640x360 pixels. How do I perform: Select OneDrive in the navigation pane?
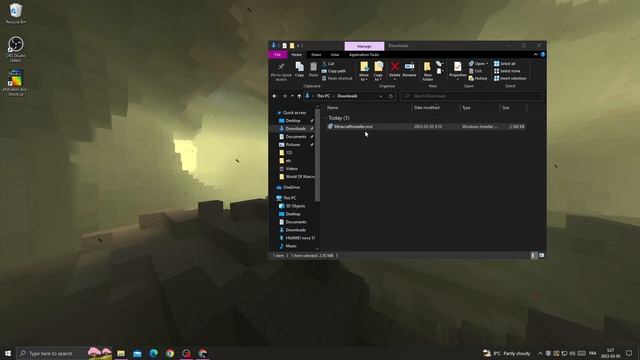(291, 187)
